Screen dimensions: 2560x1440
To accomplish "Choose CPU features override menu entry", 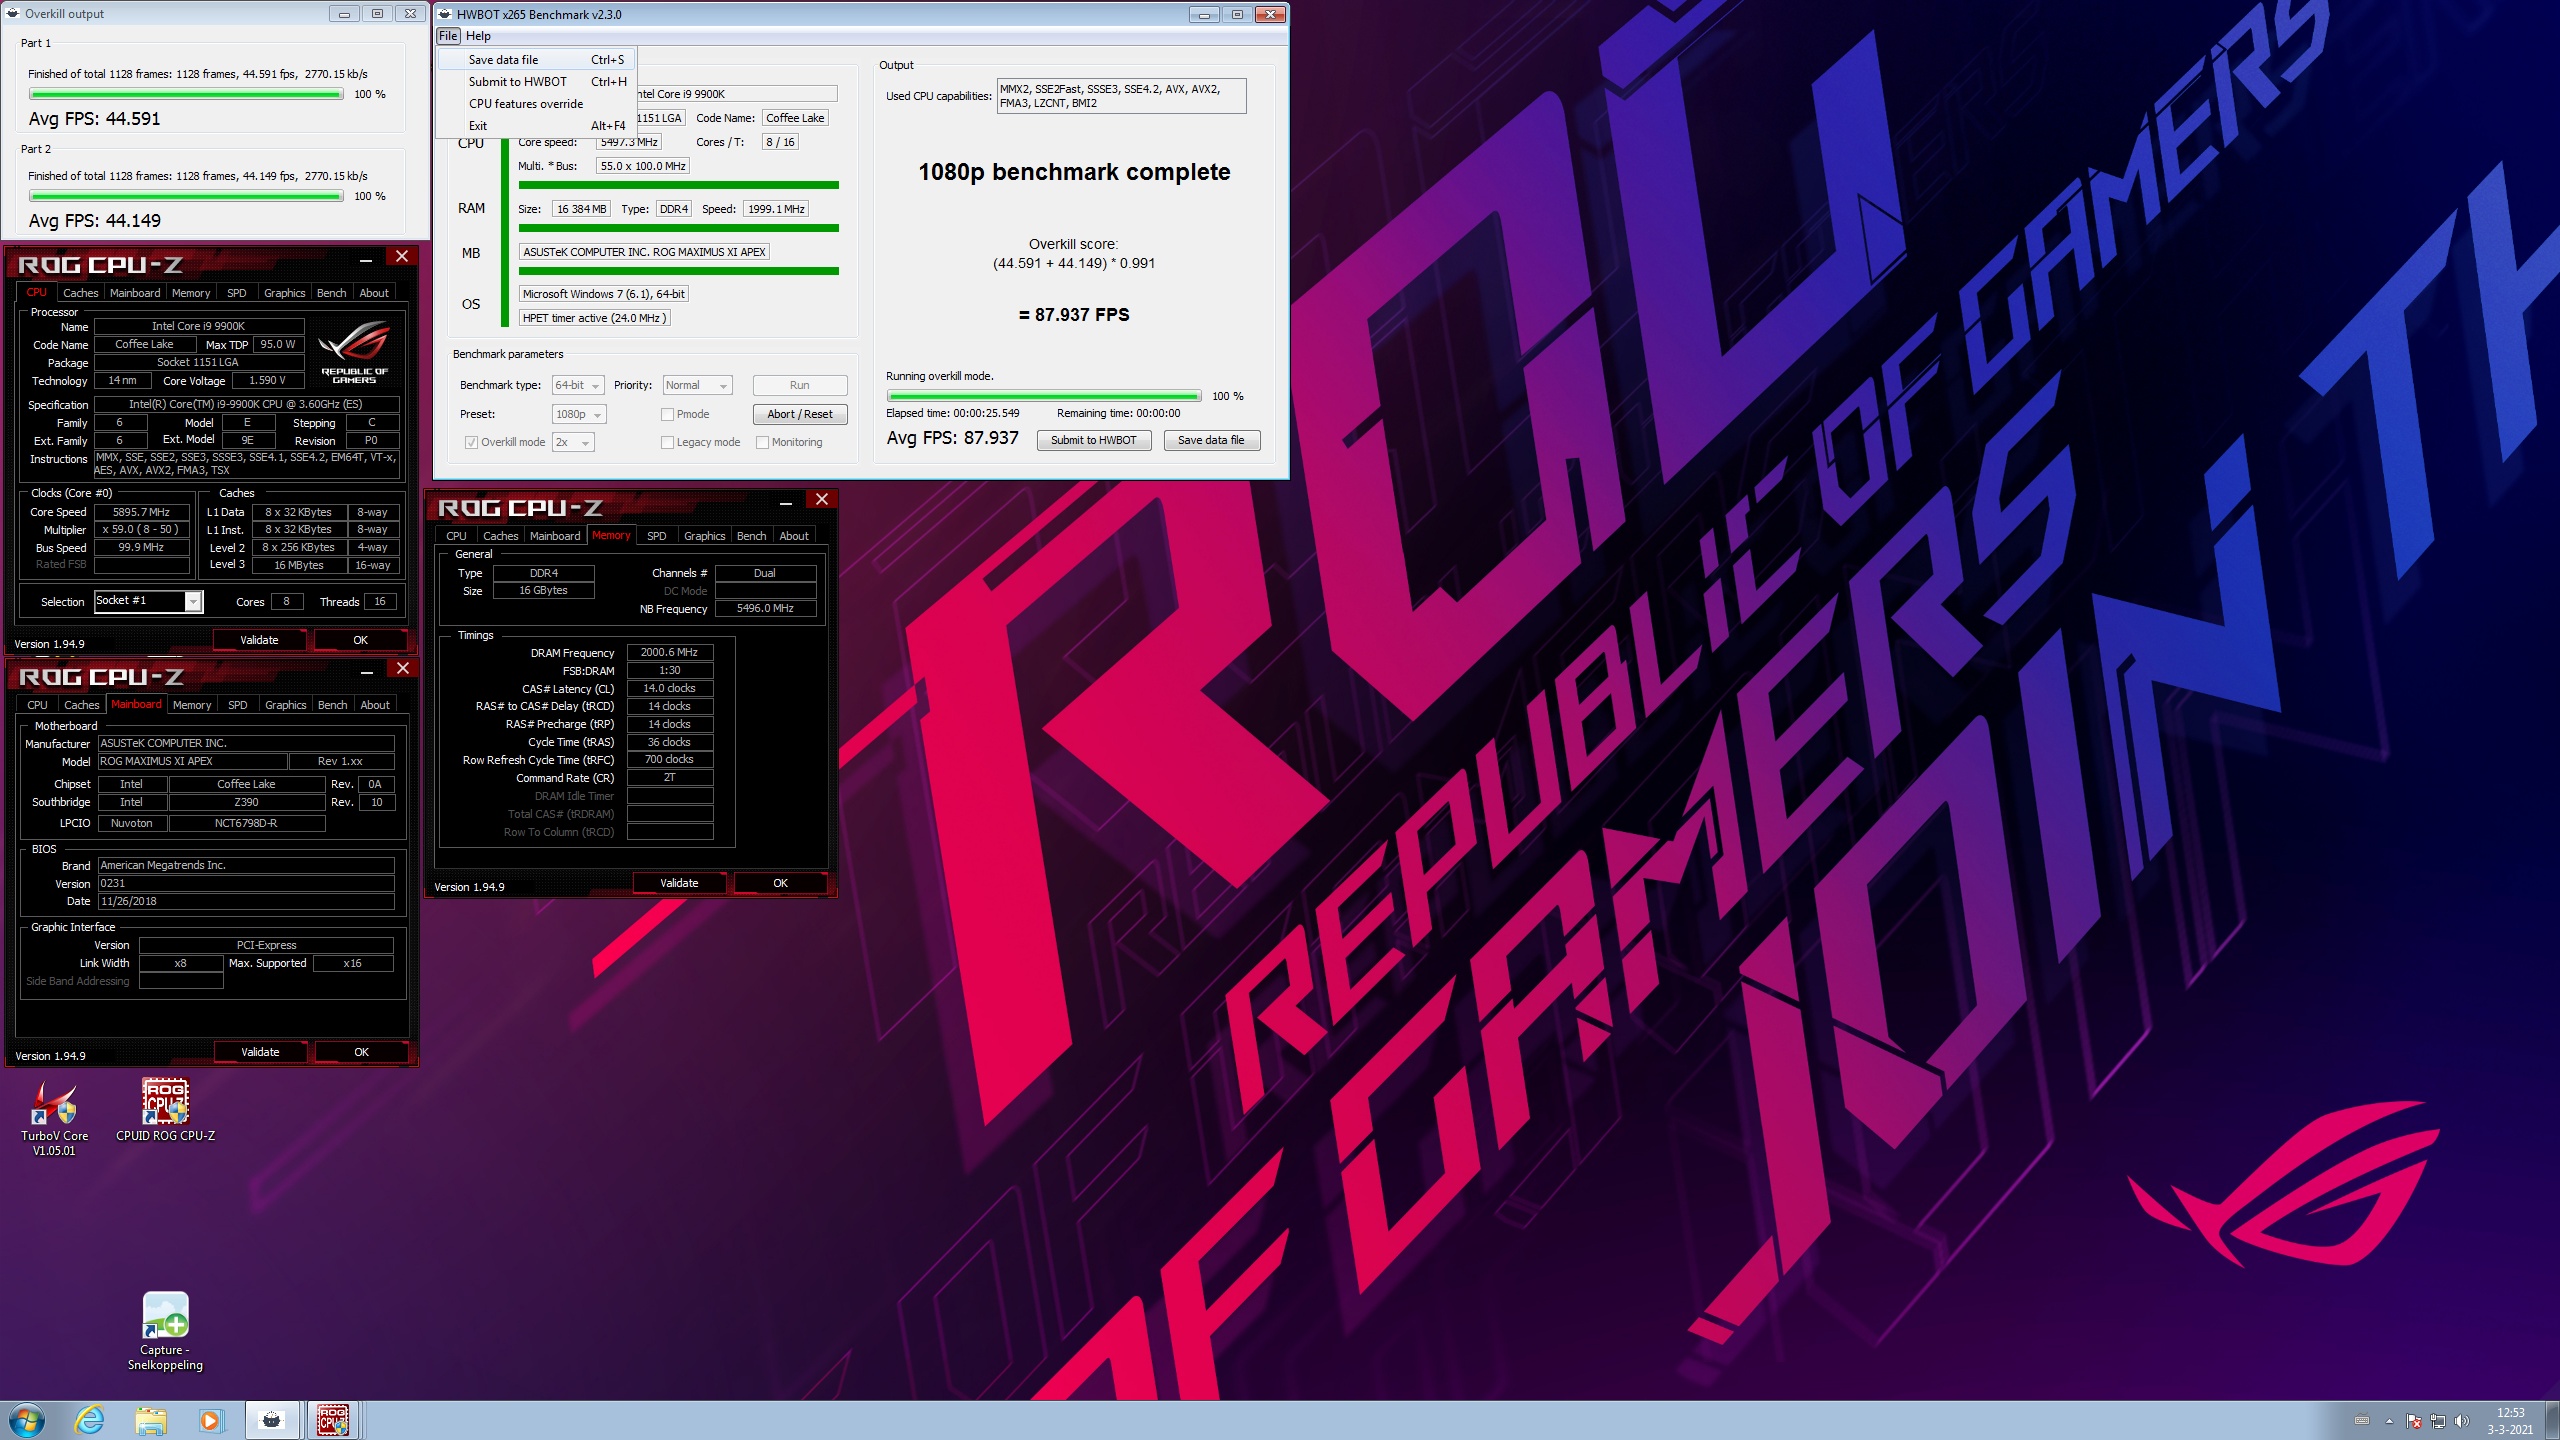I will coord(536,104).
